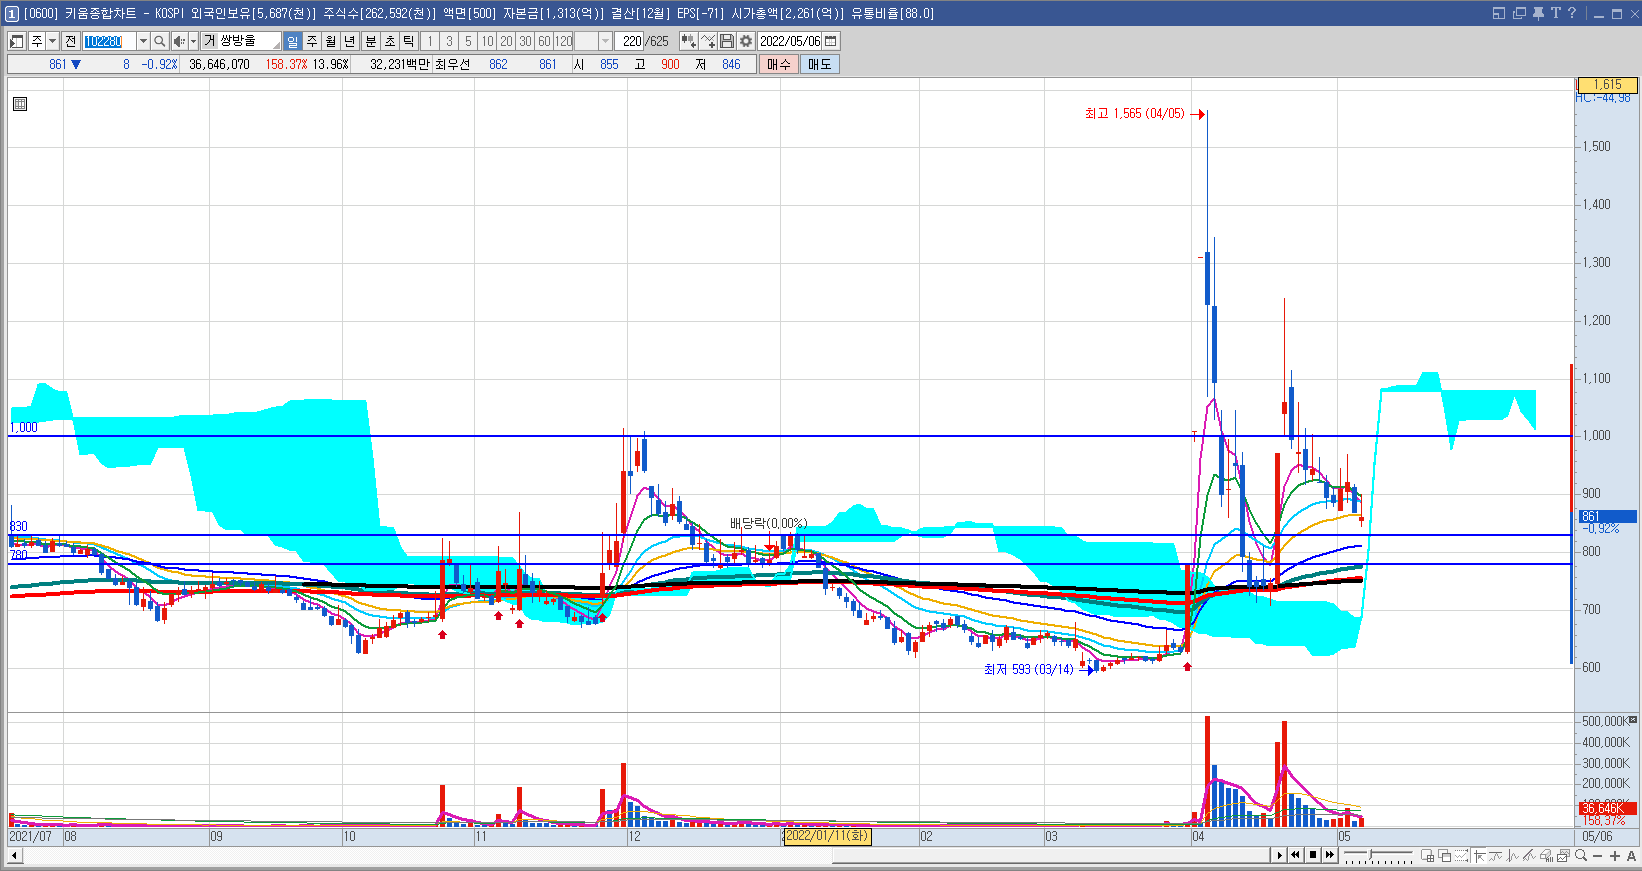Open the stock code history dropdown arrow
Screen dimensions: 1642x871
143,41
